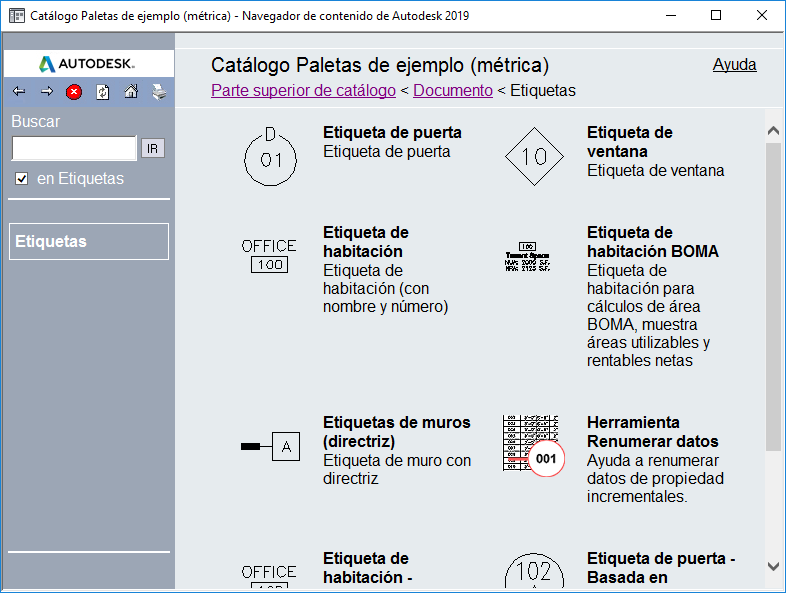786x593 pixels.
Task: Click the Forward arrow navigation icon
Action: point(47,92)
